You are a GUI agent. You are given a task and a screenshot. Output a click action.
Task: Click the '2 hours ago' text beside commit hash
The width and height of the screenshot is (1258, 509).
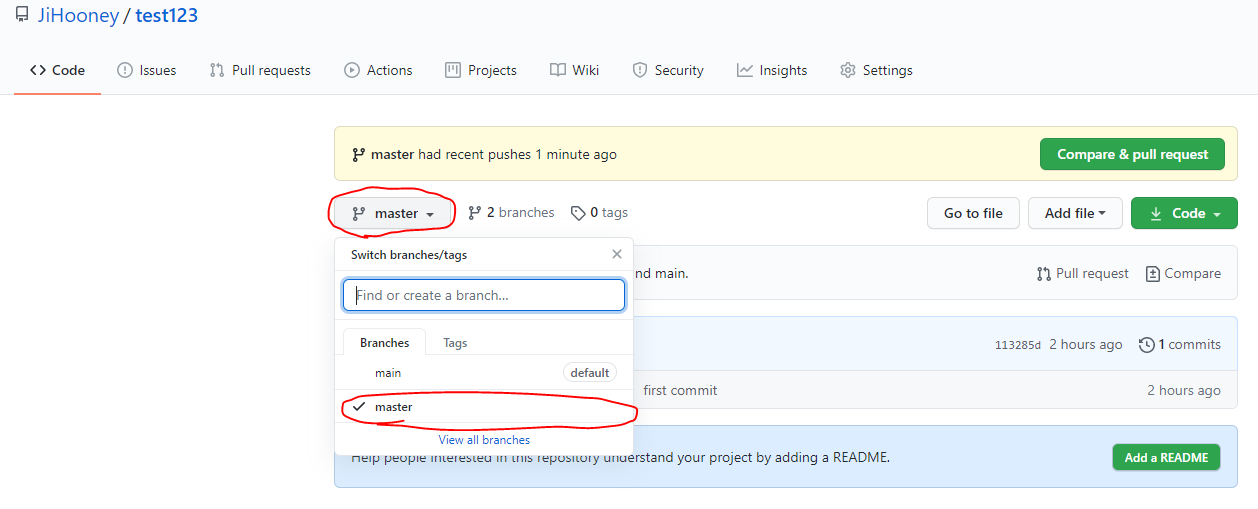coord(1086,344)
